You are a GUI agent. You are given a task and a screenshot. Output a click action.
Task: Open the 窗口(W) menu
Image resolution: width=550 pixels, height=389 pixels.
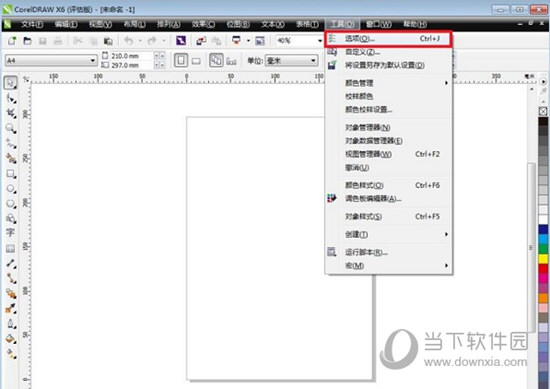click(x=378, y=24)
